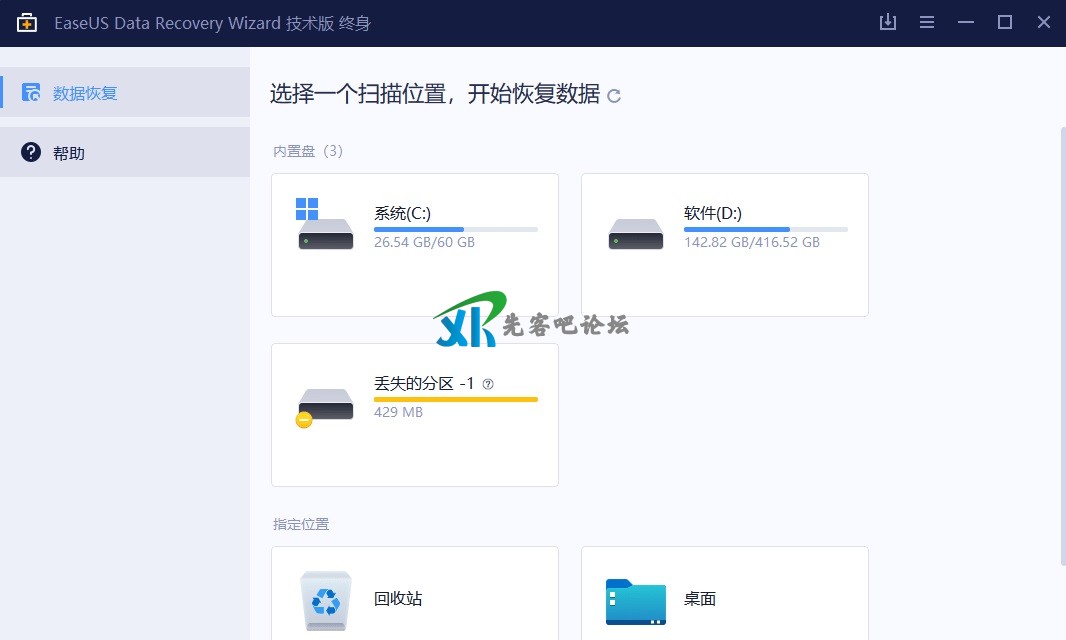Click the 丢失的分区 -1 drive icon
1066x640 pixels.
pos(325,405)
